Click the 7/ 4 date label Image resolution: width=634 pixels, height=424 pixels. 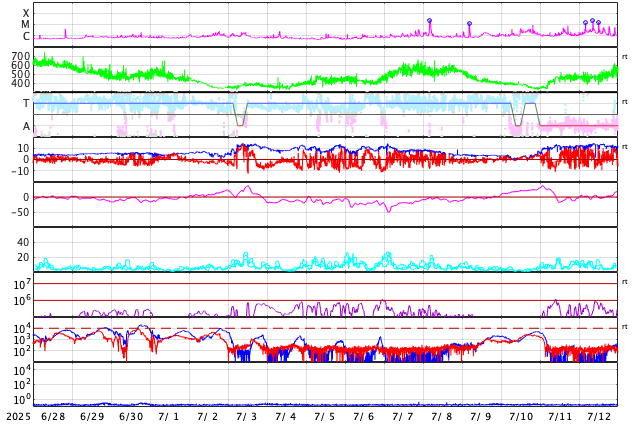[x=286, y=417]
